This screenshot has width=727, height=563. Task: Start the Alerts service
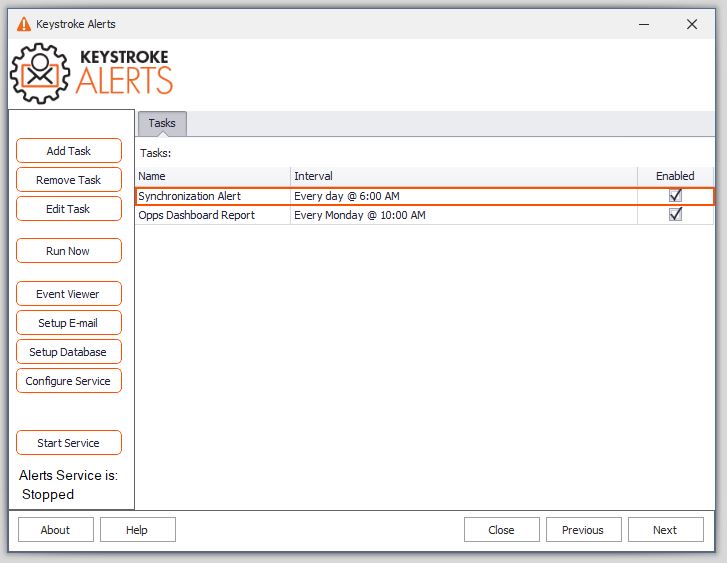69,443
